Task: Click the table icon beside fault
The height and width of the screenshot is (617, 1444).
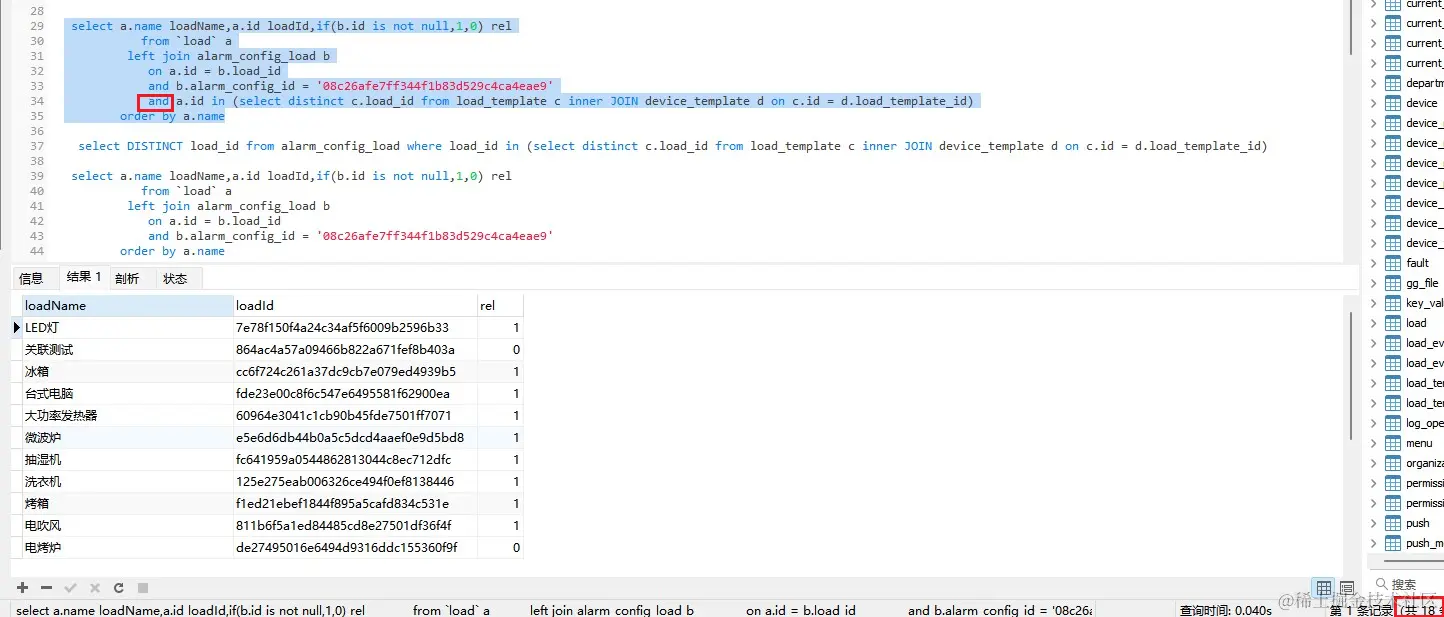Action: (1392, 263)
